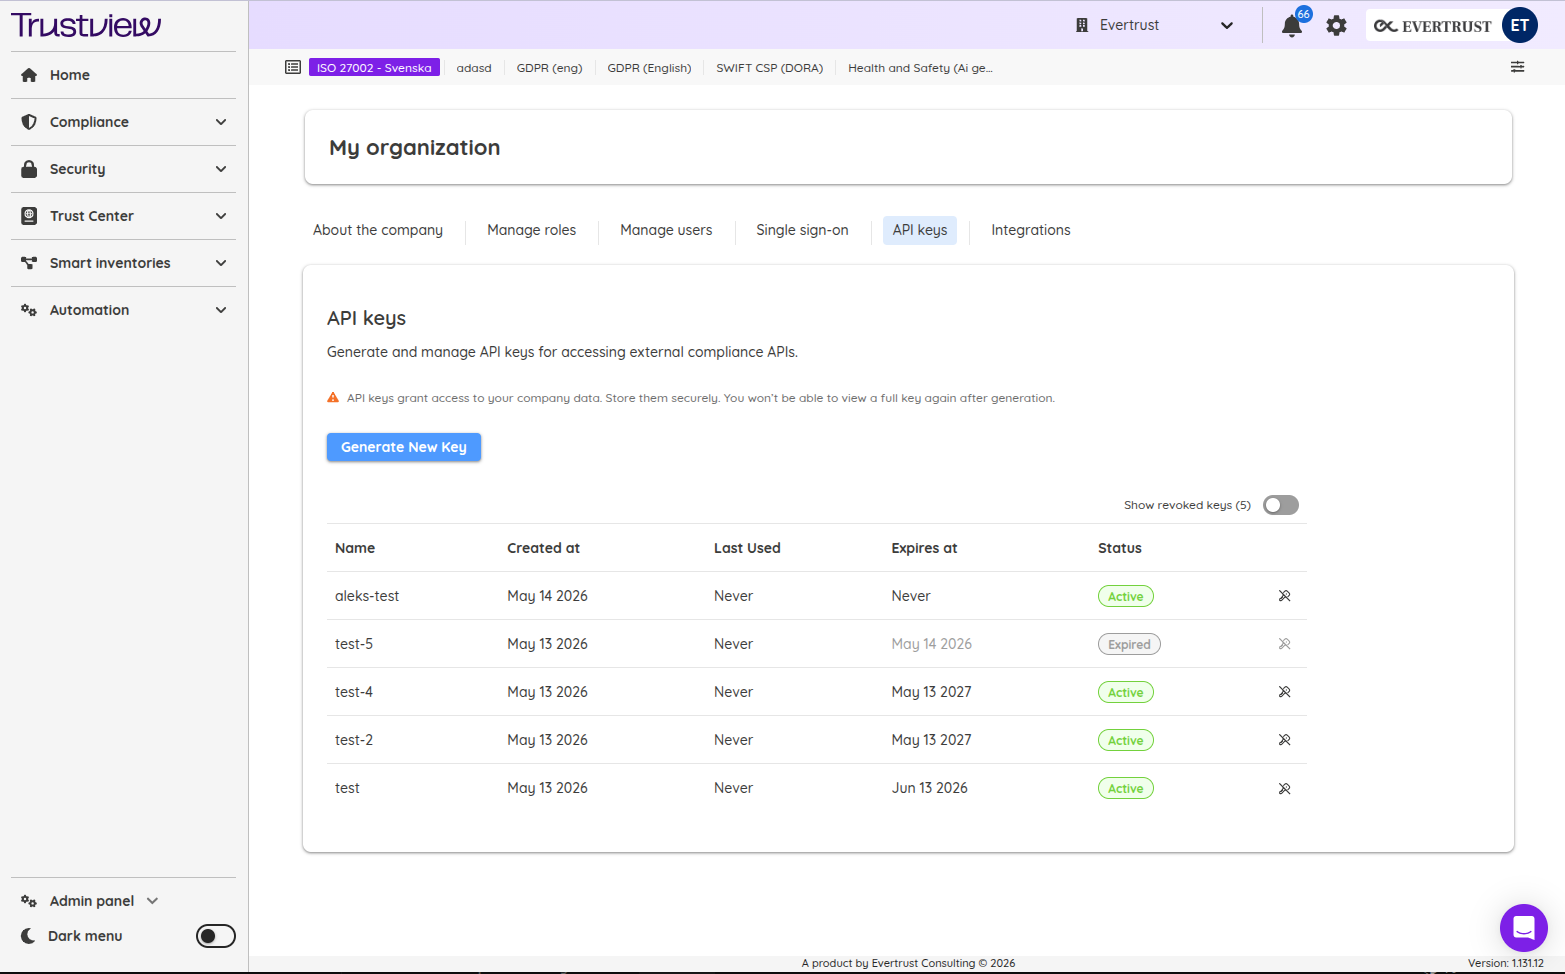Image resolution: width=1565 pixels, height=974 pixels.
Task: Switch to Integrations tab
Action: click(1031, 230)
